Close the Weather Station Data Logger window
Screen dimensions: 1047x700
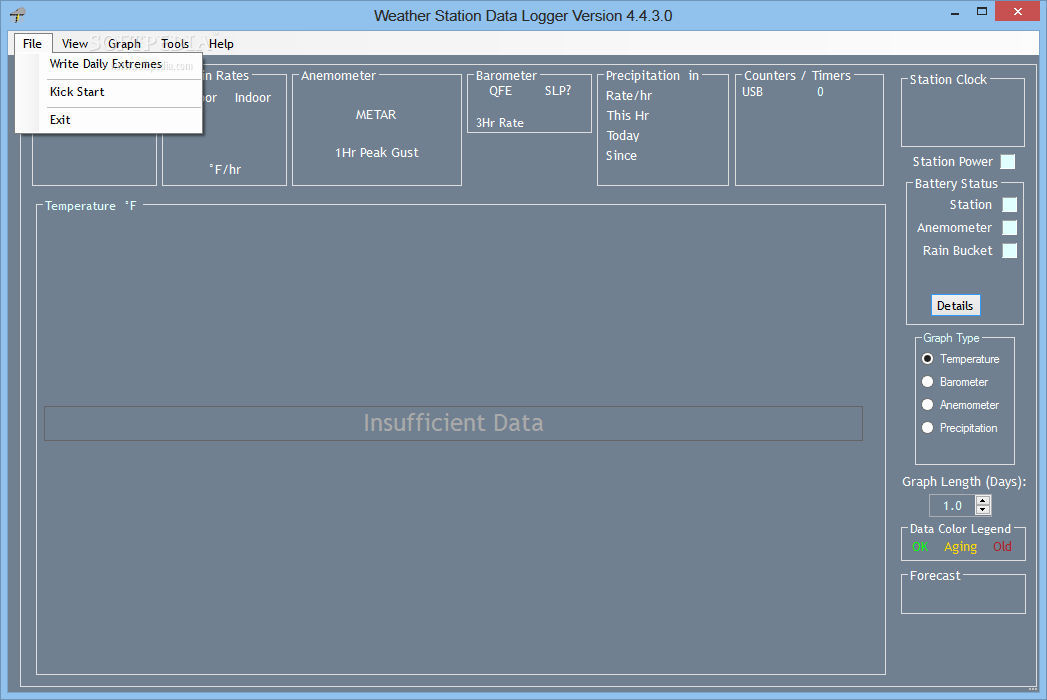(1018, 11)
